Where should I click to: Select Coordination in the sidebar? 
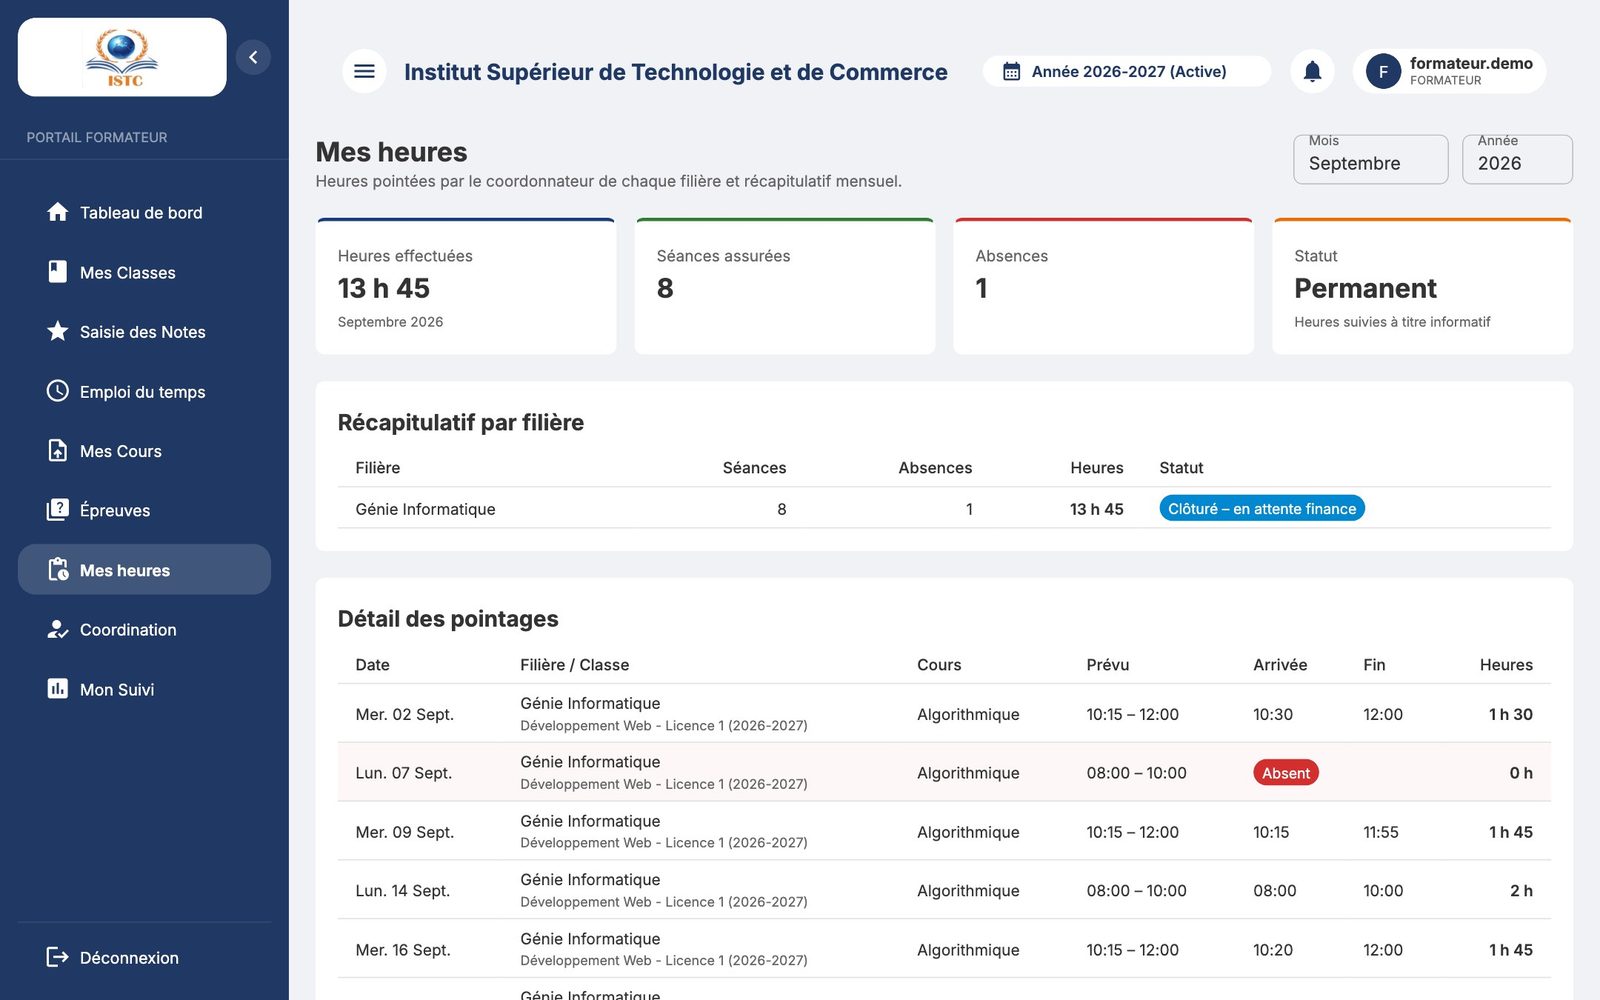click(x=144, y=629)
